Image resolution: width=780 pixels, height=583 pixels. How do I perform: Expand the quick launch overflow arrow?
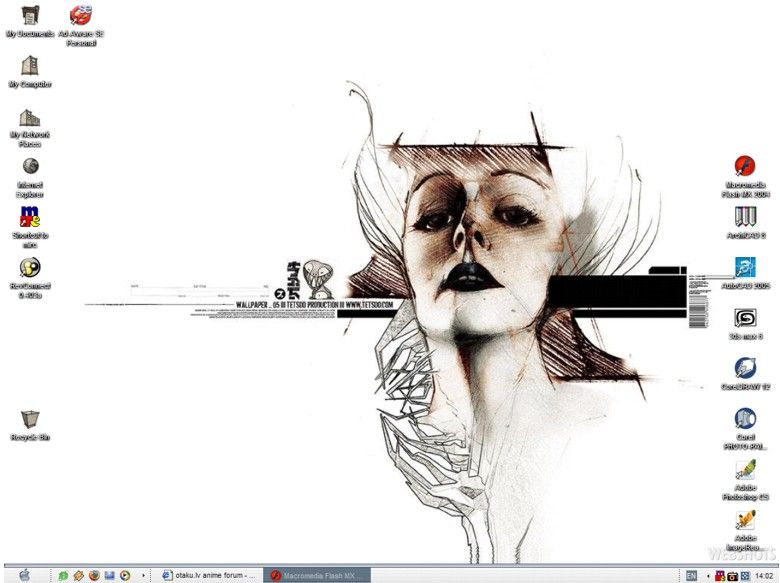pyautogui.click(x=143, y=576)
